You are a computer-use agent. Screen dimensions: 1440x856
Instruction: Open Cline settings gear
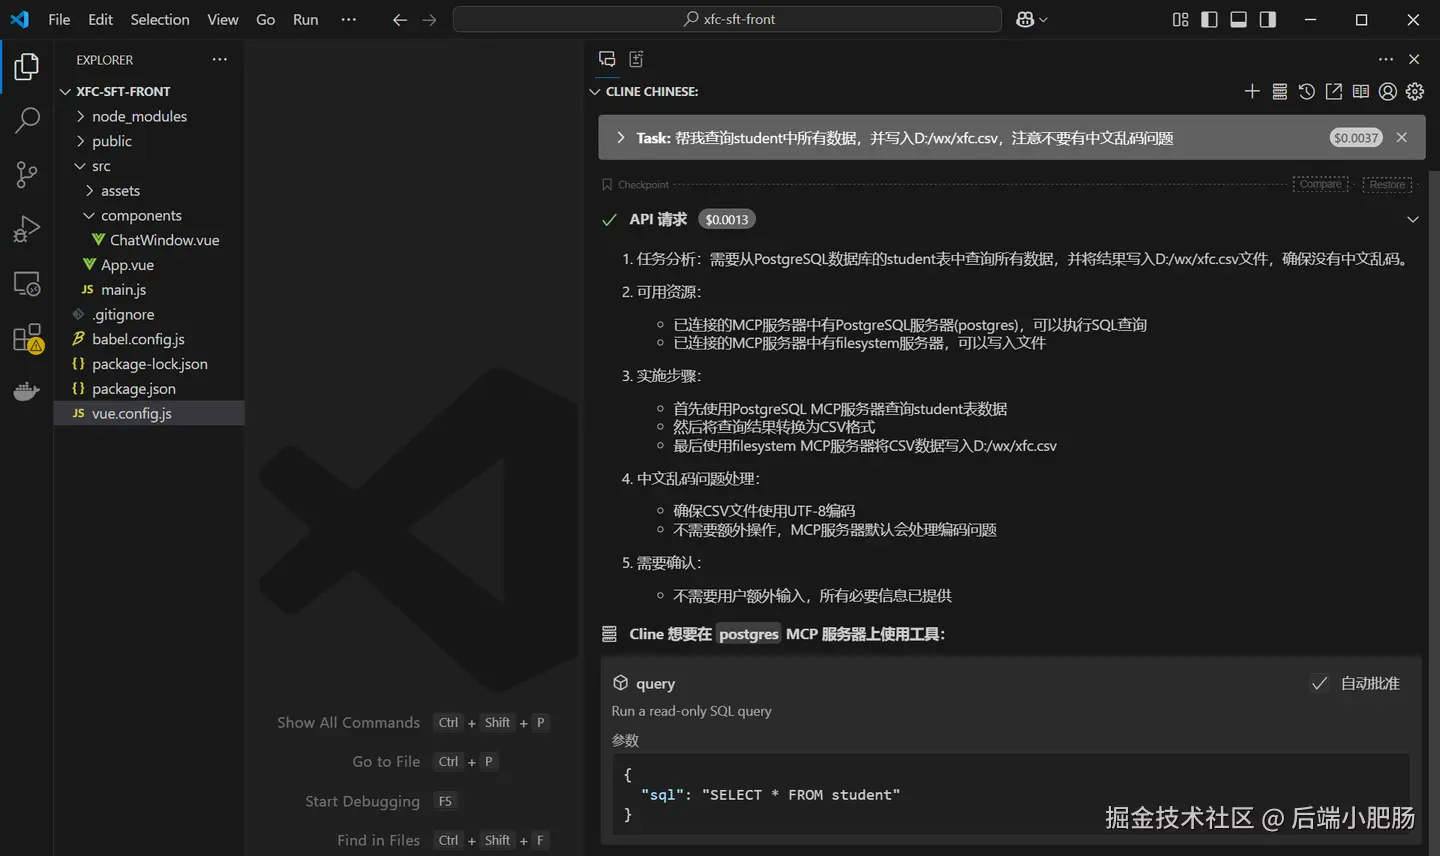coord(1414,91)
